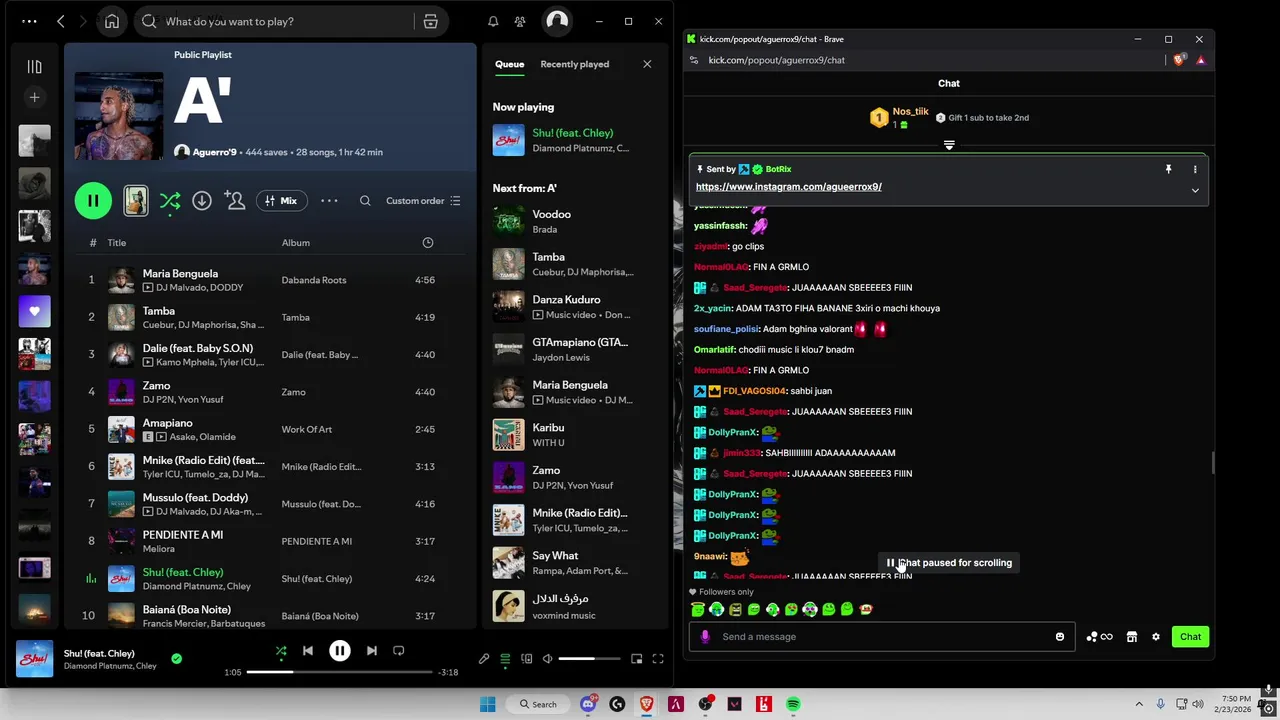Open Instagram link in Kick chat
The image size is (1280, 720).
point(788,187)
